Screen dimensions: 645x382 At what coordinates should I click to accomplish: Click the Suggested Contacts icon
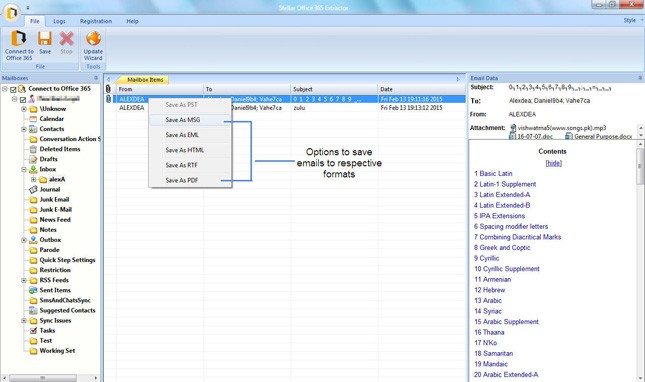coord(33,310)
